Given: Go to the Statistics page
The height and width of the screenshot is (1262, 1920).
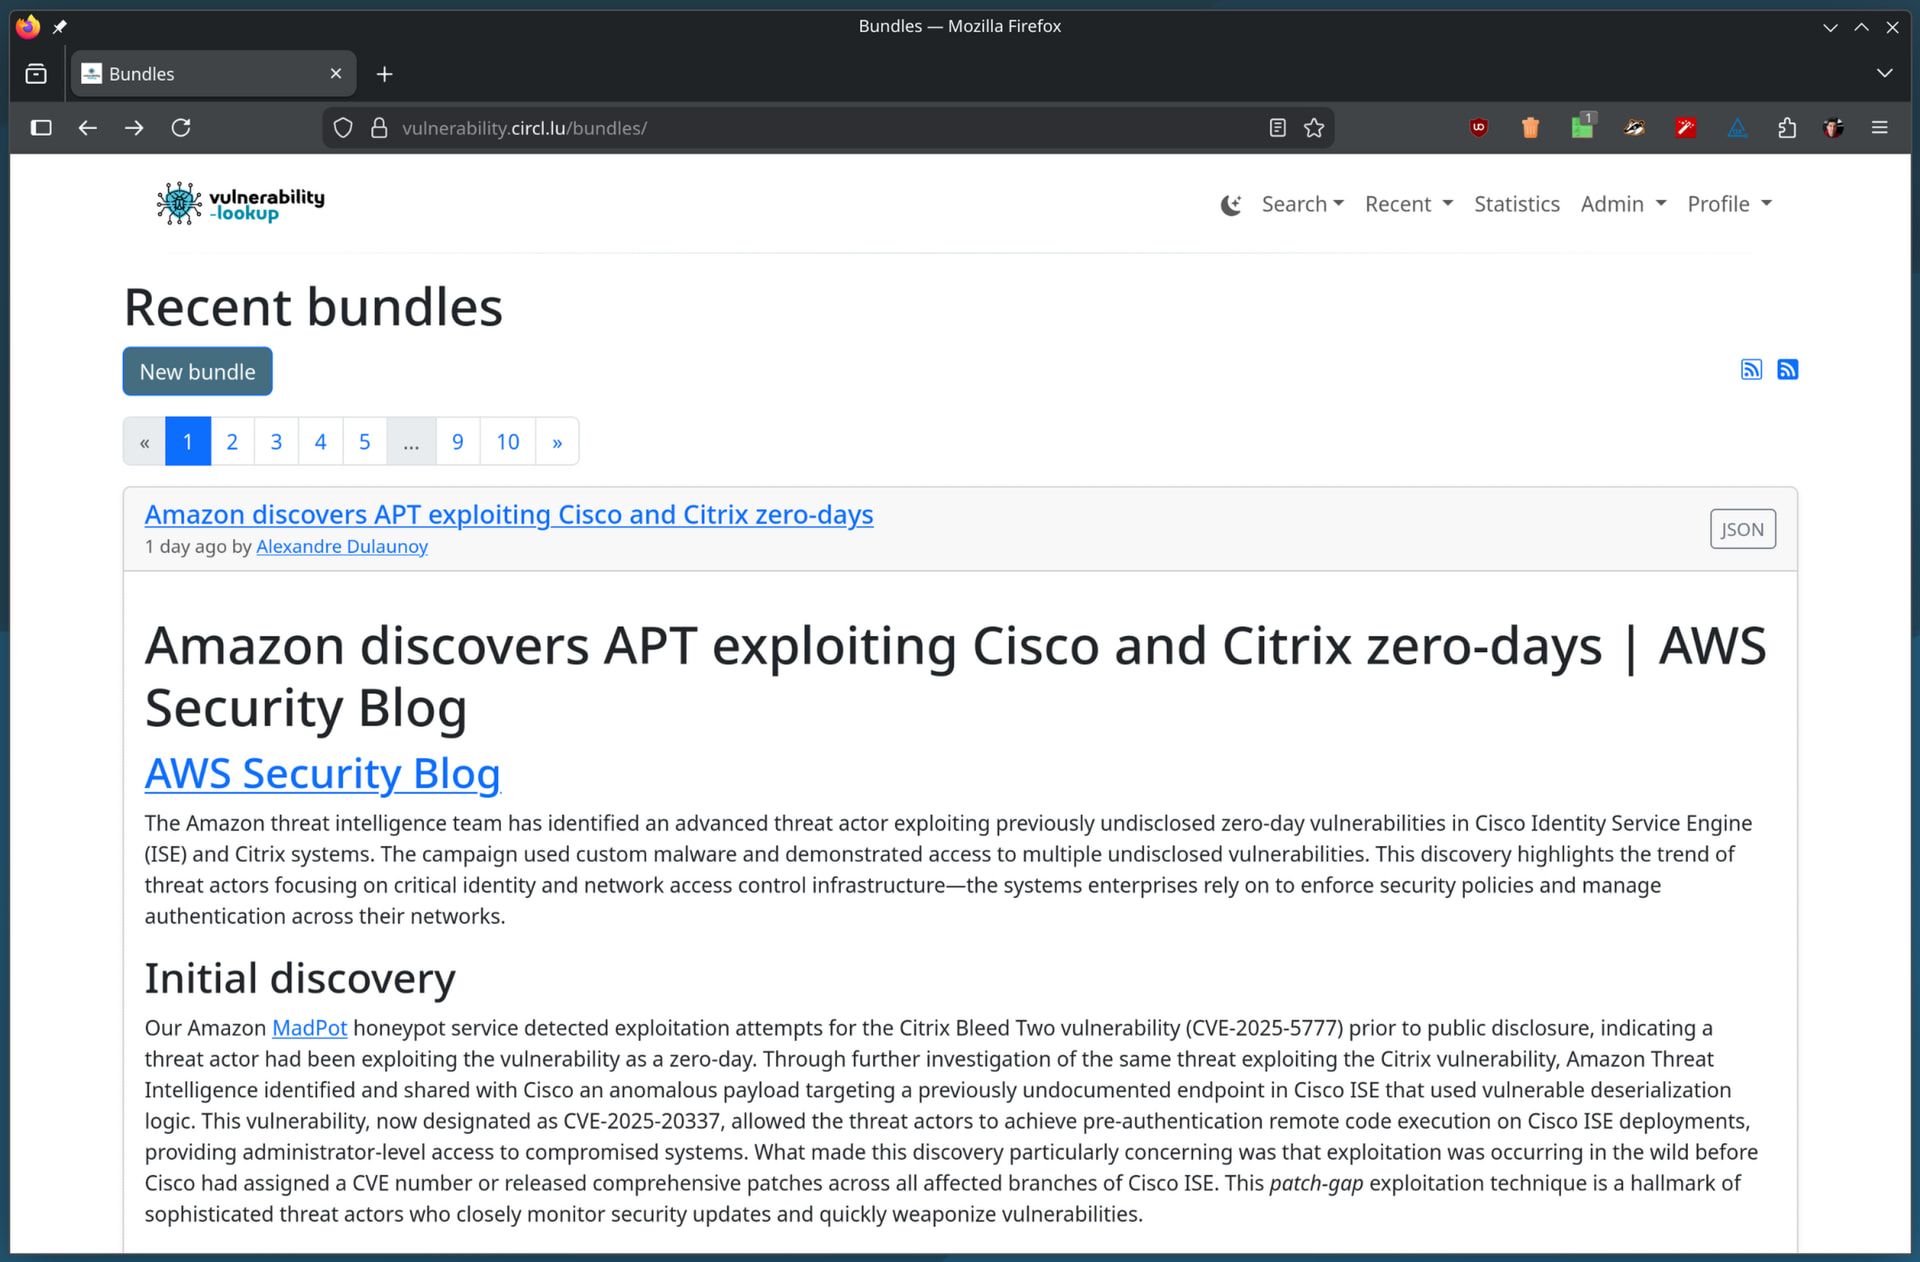Looking at the screenshot, I should click(x=1516, y=204).
